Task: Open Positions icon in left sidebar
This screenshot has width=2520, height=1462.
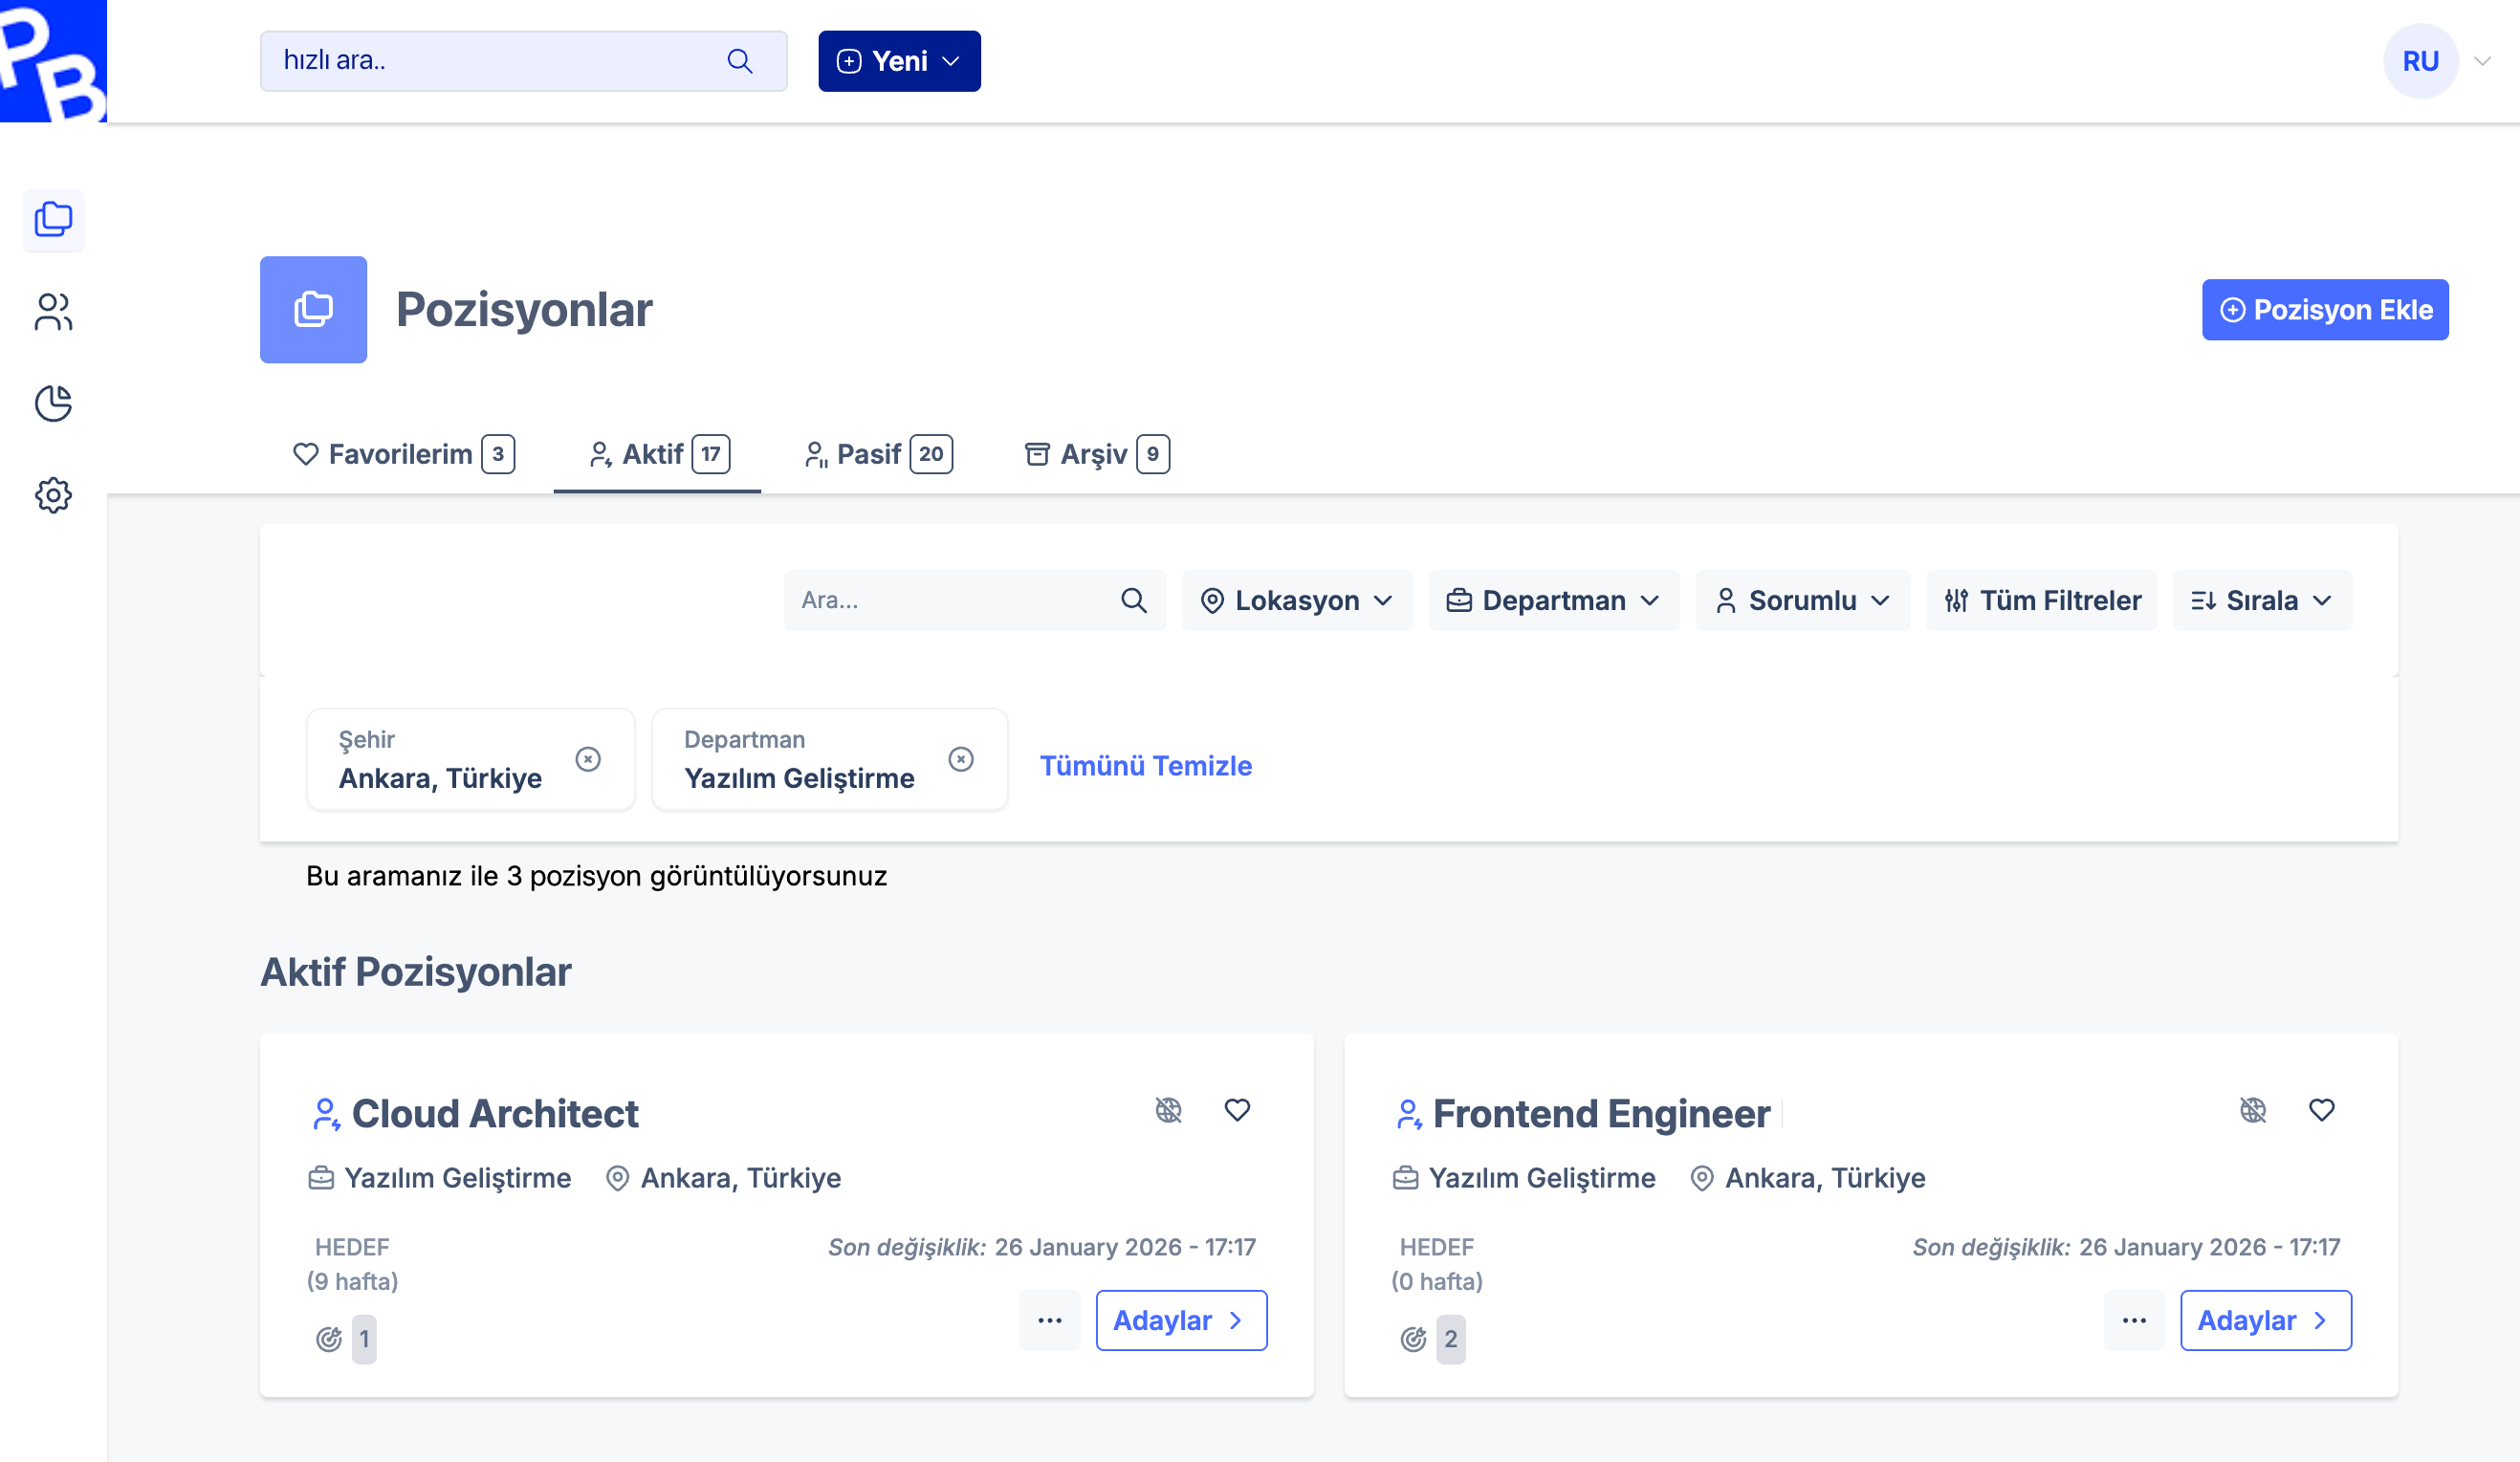Action: pyautogui.click(x=53, y=219)
